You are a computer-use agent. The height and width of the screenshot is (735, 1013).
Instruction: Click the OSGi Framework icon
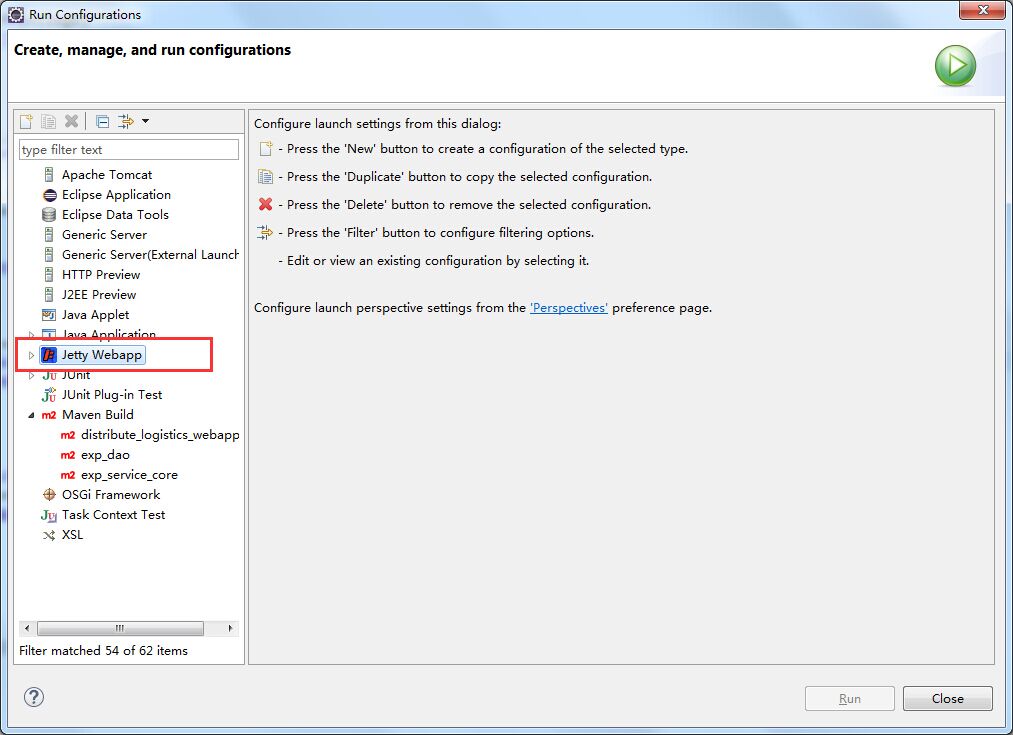coord(49,495)
